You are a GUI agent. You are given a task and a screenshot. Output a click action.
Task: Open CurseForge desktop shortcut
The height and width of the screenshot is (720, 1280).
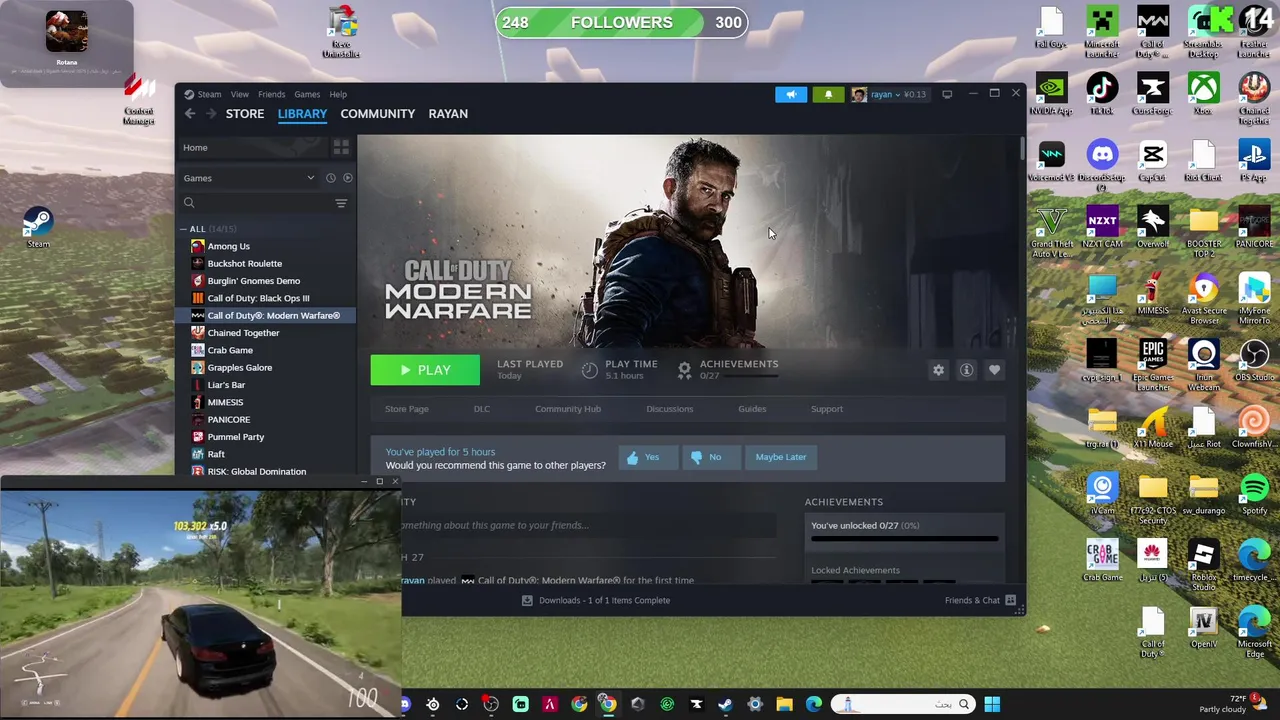[x=1152, y=94]
